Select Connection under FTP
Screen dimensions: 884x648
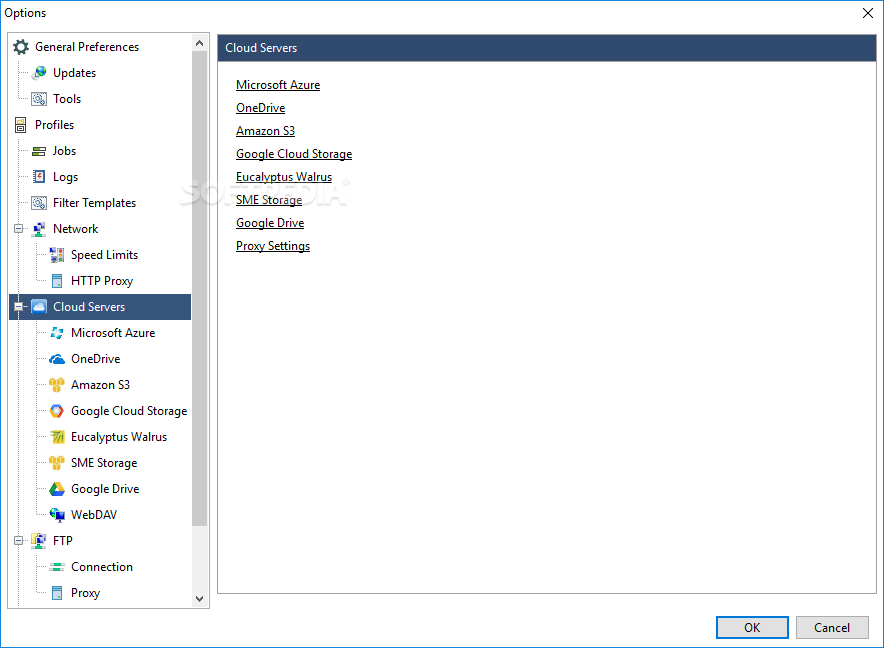[x=102, y=567]
